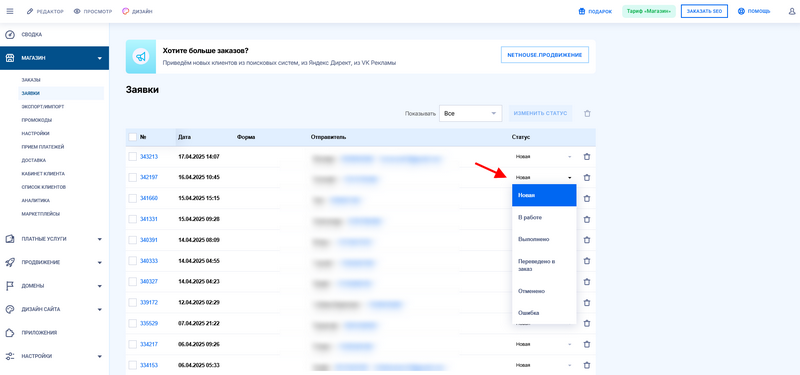Check the box for request 340391

(x=133, y=240)
